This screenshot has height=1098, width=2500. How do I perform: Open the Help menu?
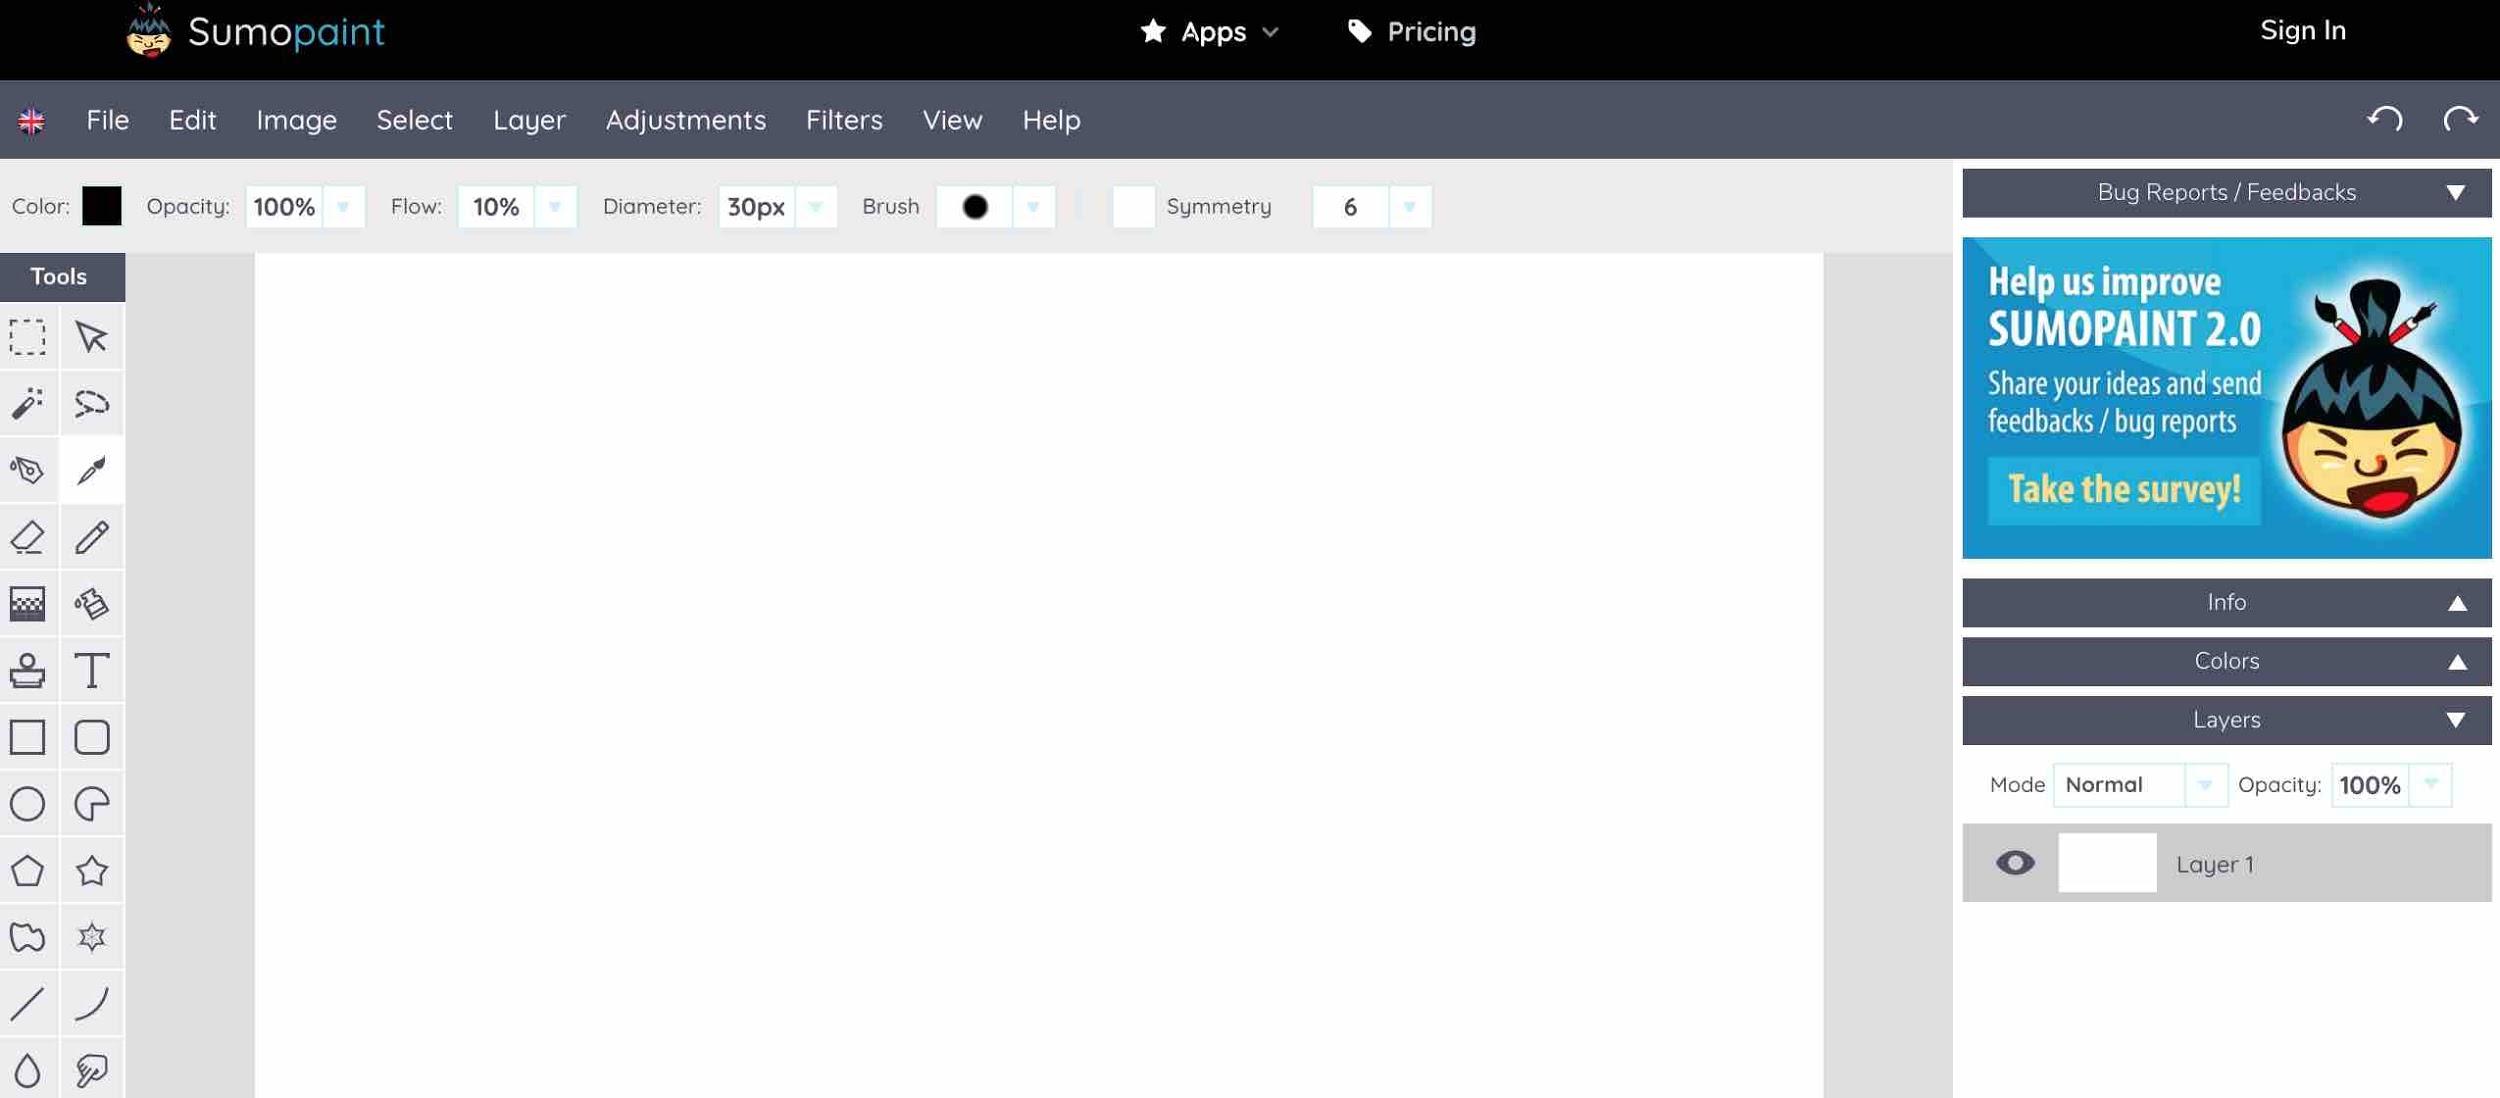coord(1051,120)
